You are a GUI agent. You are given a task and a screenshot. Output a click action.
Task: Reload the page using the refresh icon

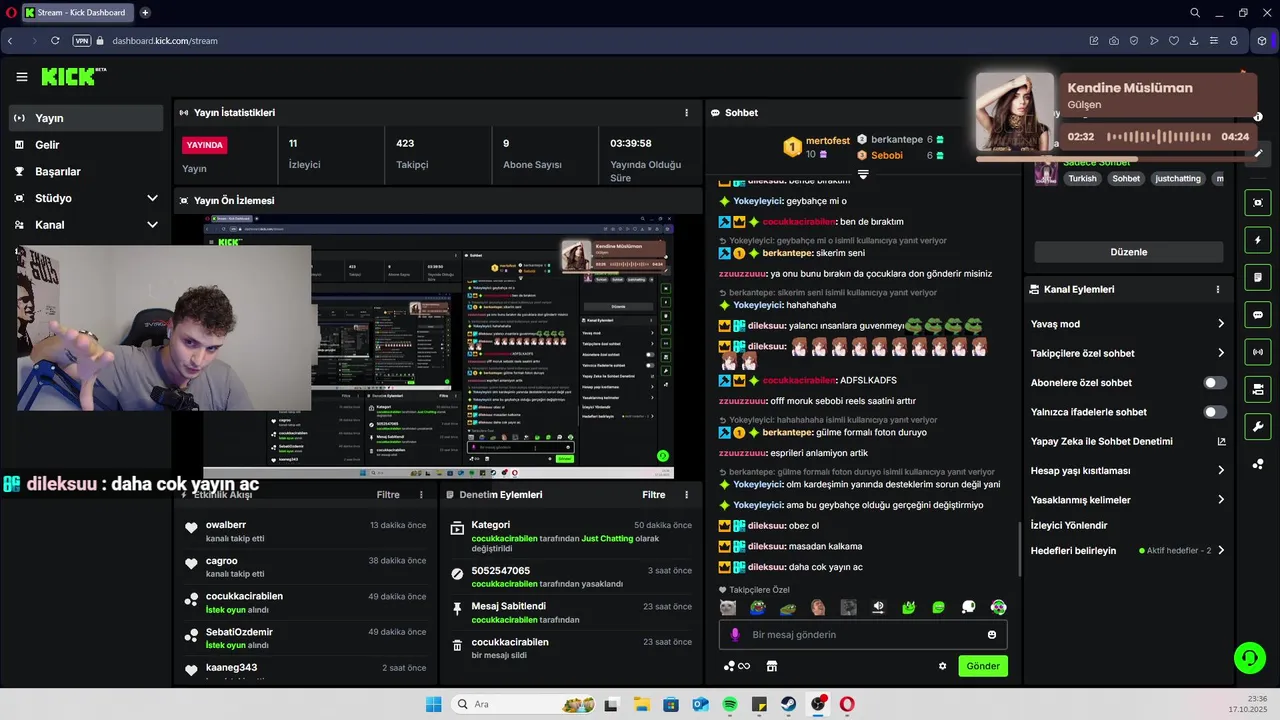tap(55, 41)
